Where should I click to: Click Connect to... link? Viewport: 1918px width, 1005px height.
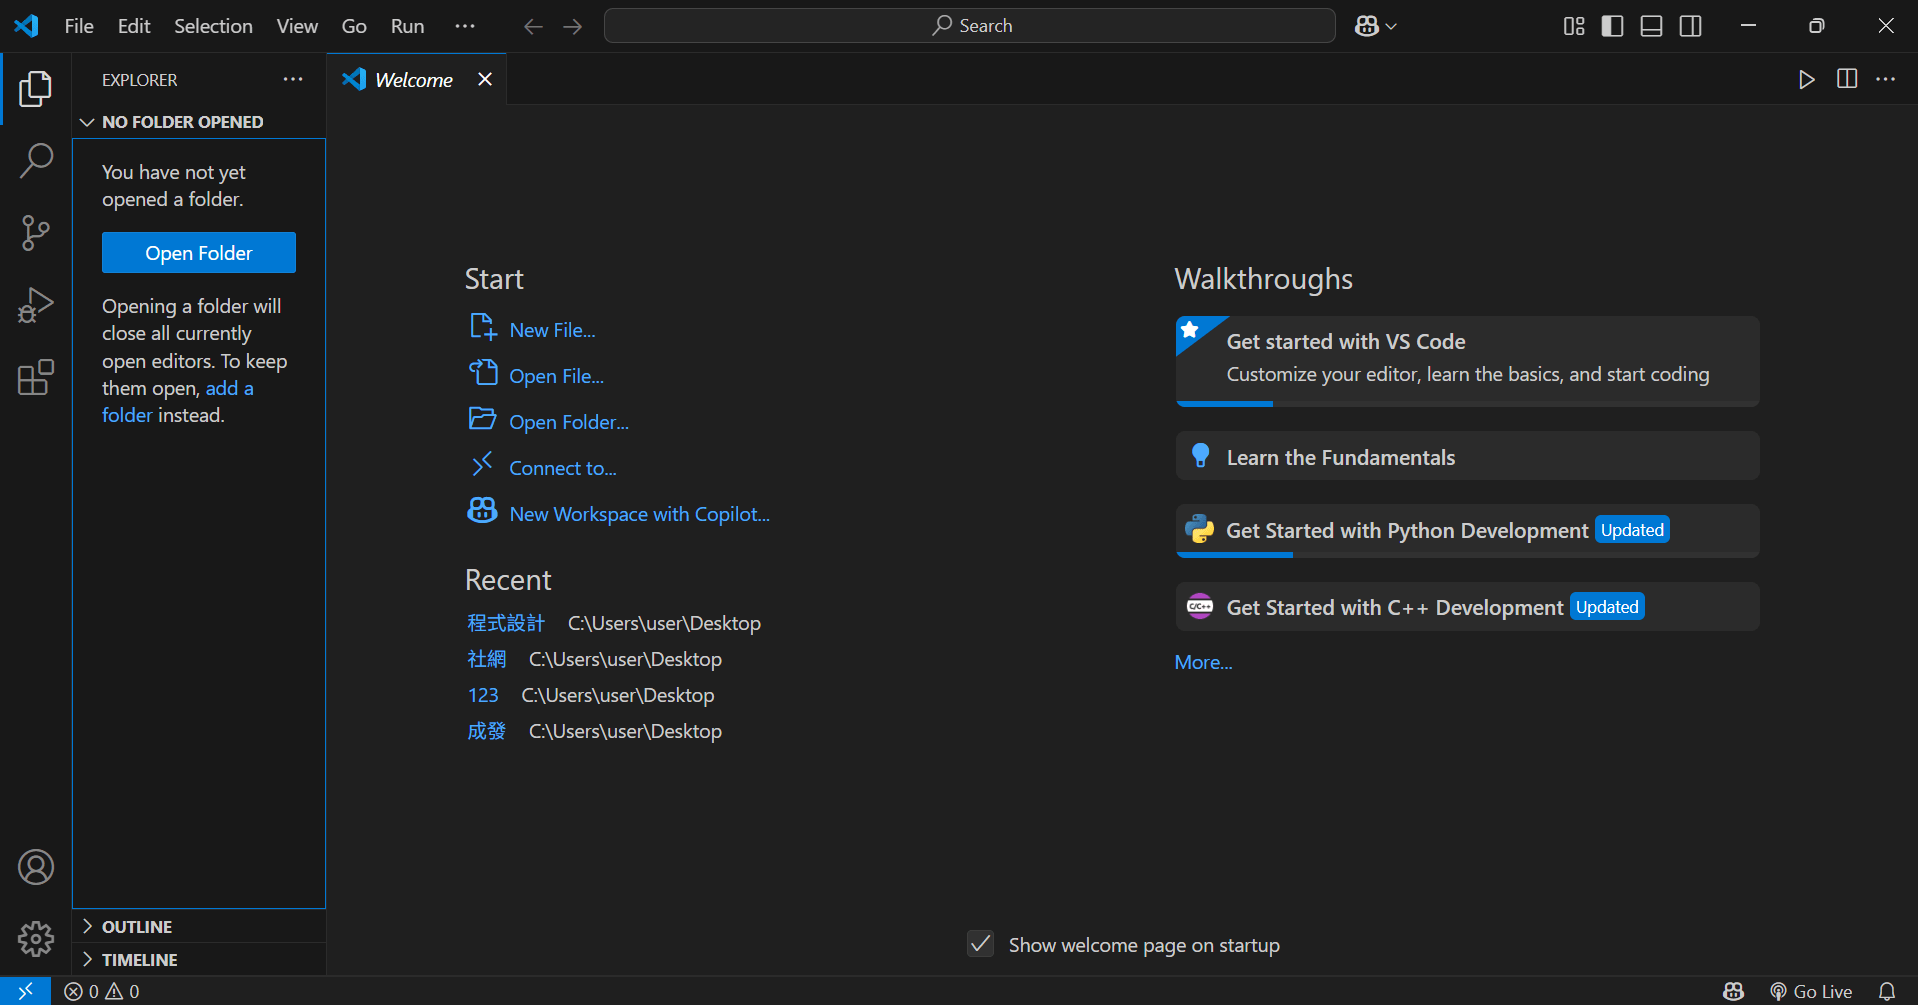coord(563,468)
